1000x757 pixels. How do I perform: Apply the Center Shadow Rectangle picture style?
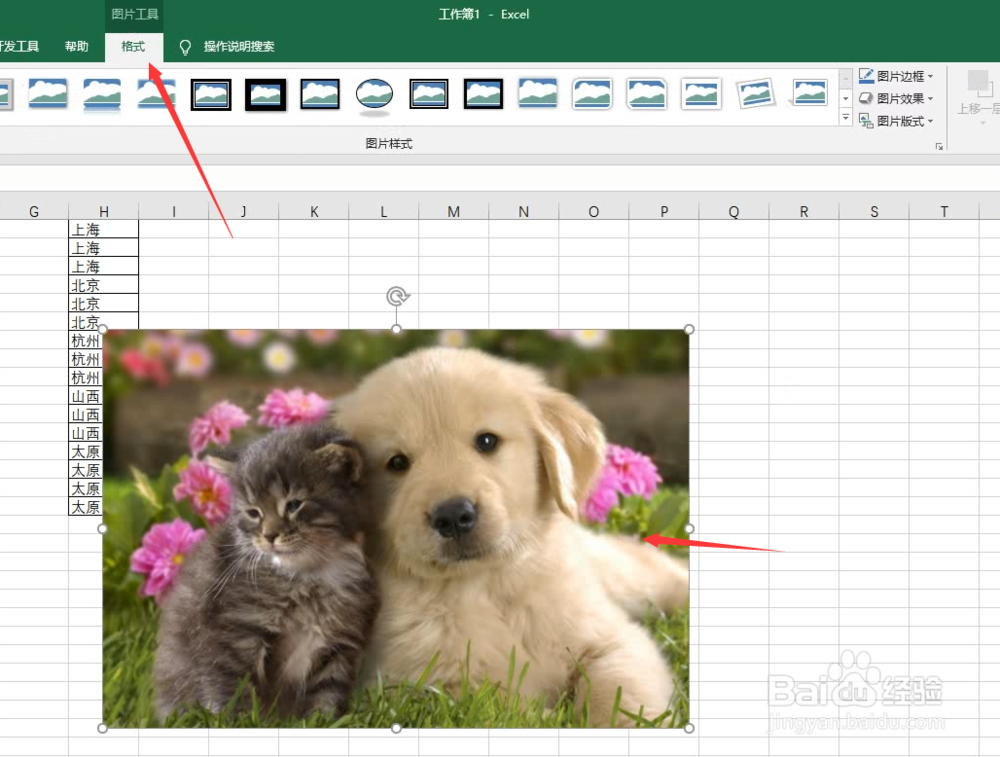(x=538, y=94)
